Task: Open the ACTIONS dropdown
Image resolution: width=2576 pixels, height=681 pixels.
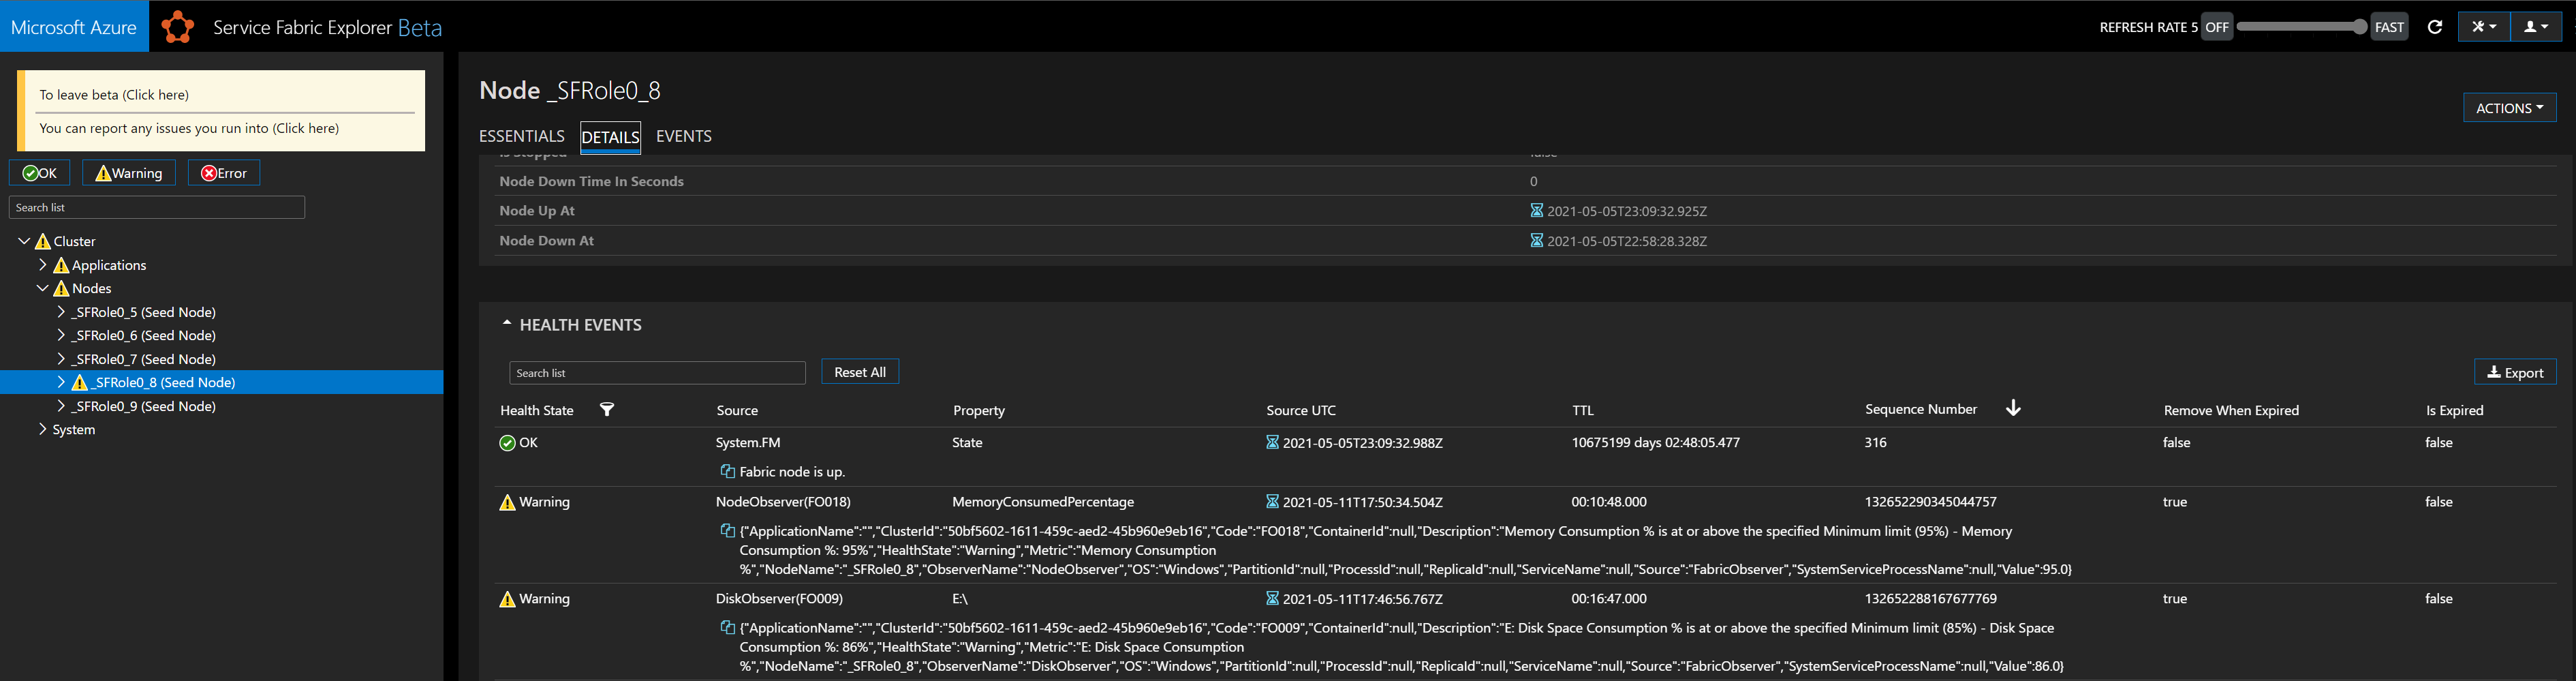Action: pyautogui.click(x=2509, y=108)
